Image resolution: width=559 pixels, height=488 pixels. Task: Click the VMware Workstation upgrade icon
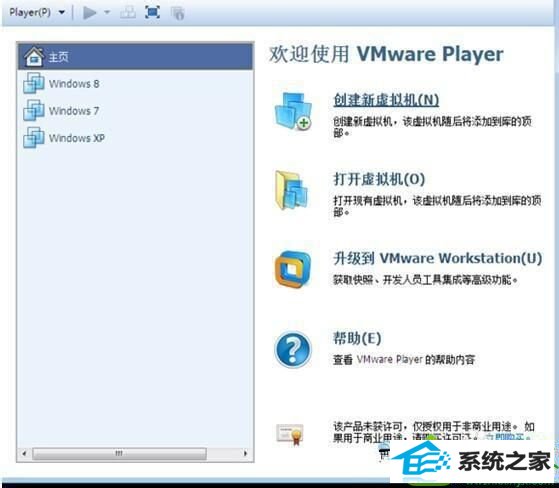coord(293,269)
